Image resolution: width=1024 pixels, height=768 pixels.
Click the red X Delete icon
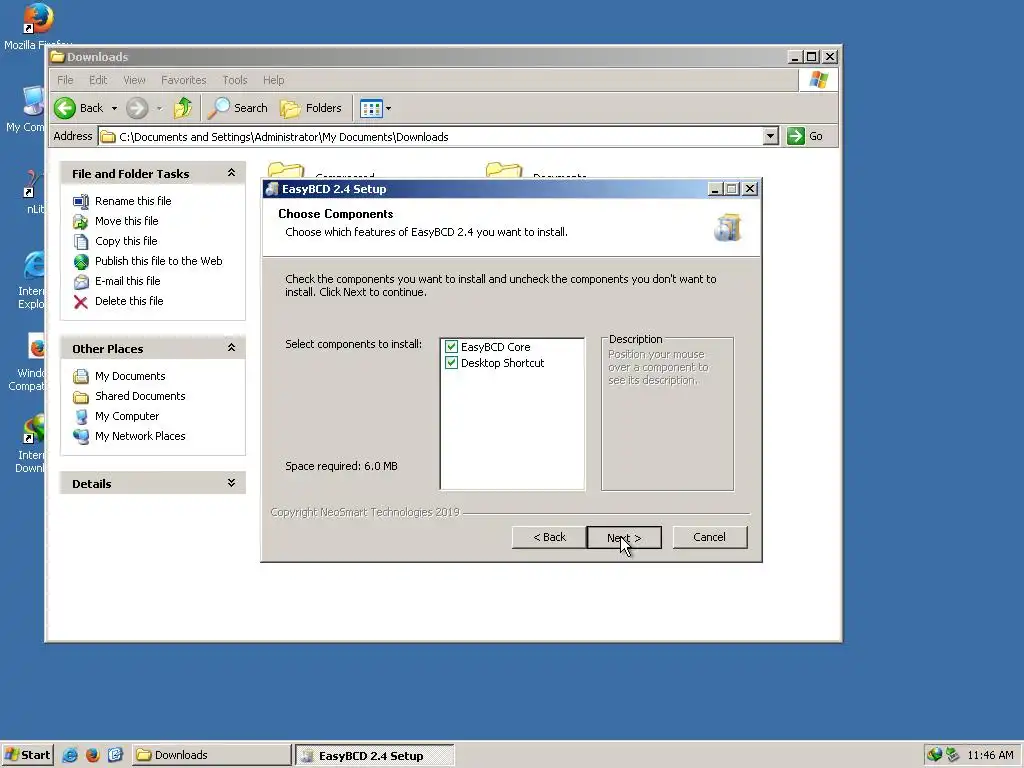pyautogui.click(x=81, y=302)
